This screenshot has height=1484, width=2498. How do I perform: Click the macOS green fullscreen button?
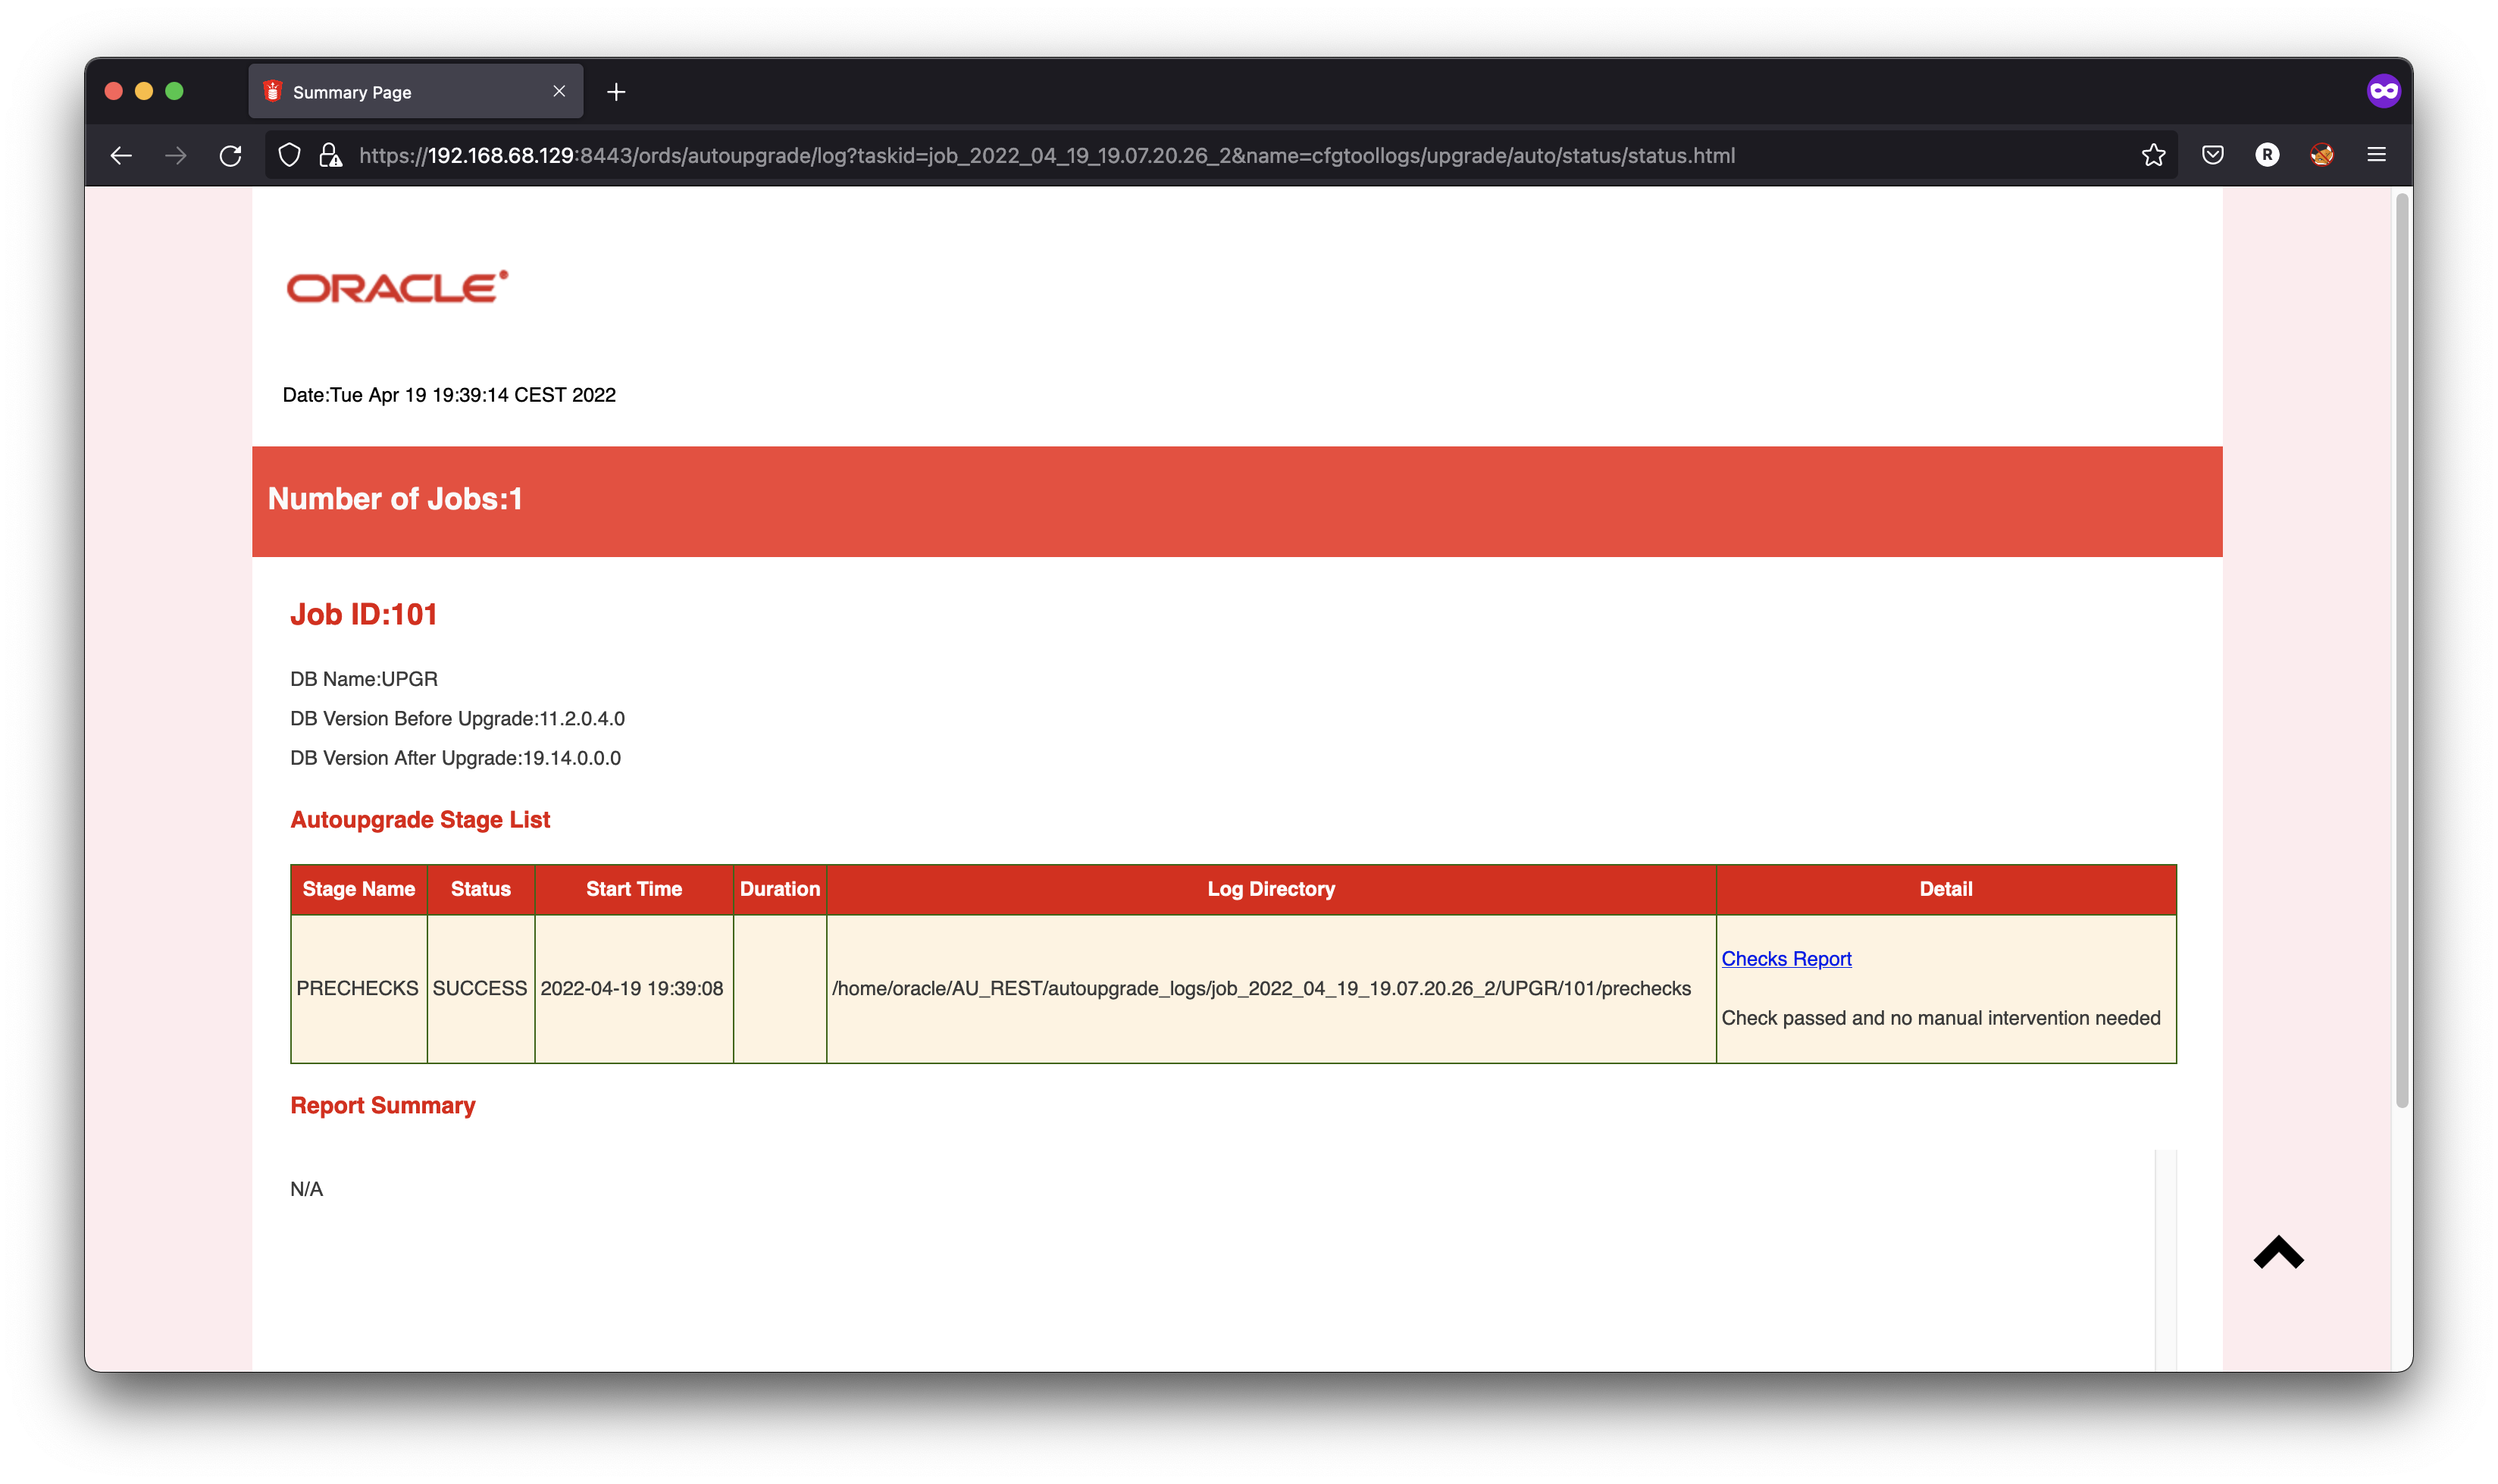pyautogui.click(x=174, y=91)
